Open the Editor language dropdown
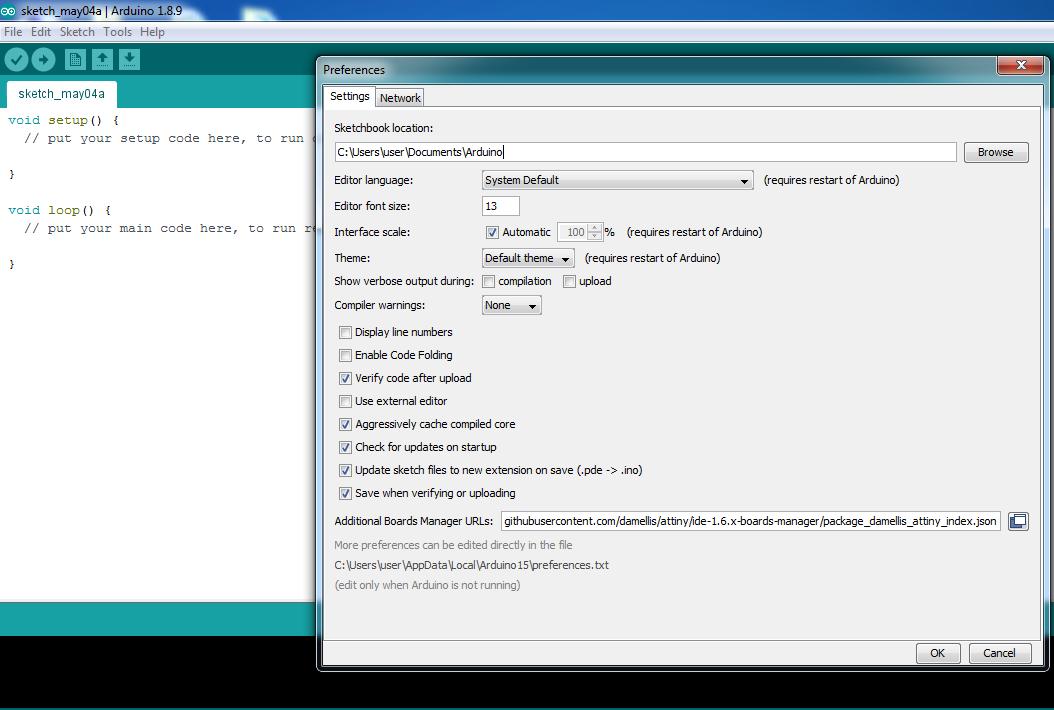Image resolution: width=1054 pixels, height=710 pixels. (617, 180)
